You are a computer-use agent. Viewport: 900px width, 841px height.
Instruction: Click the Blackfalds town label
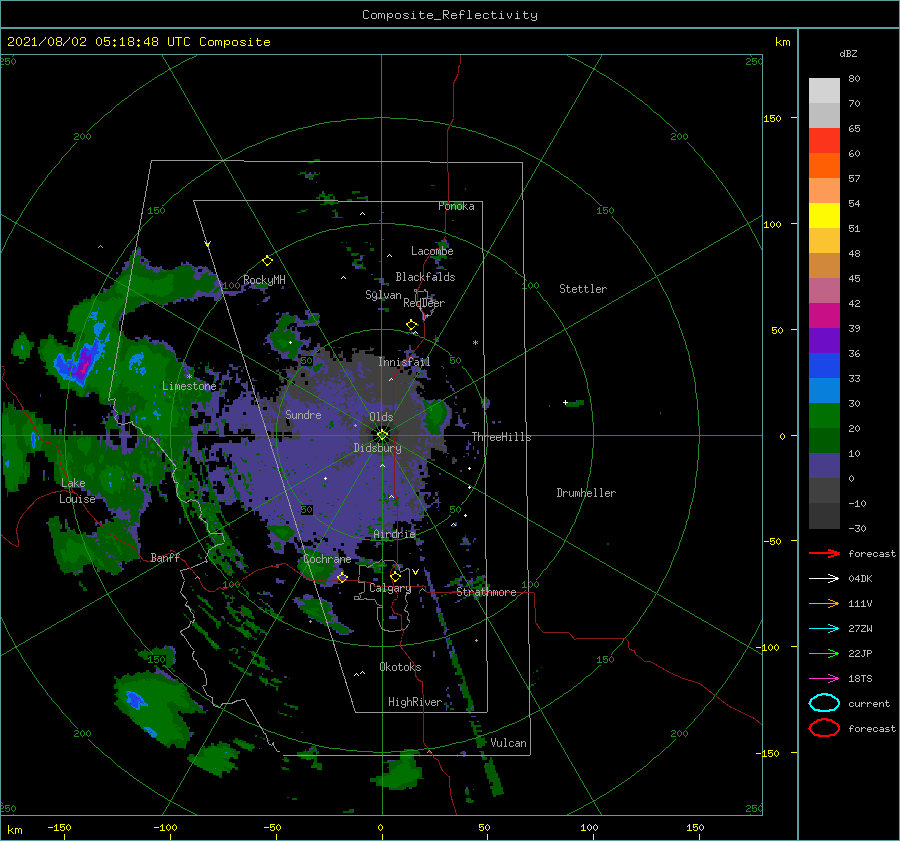pos(425,277)
